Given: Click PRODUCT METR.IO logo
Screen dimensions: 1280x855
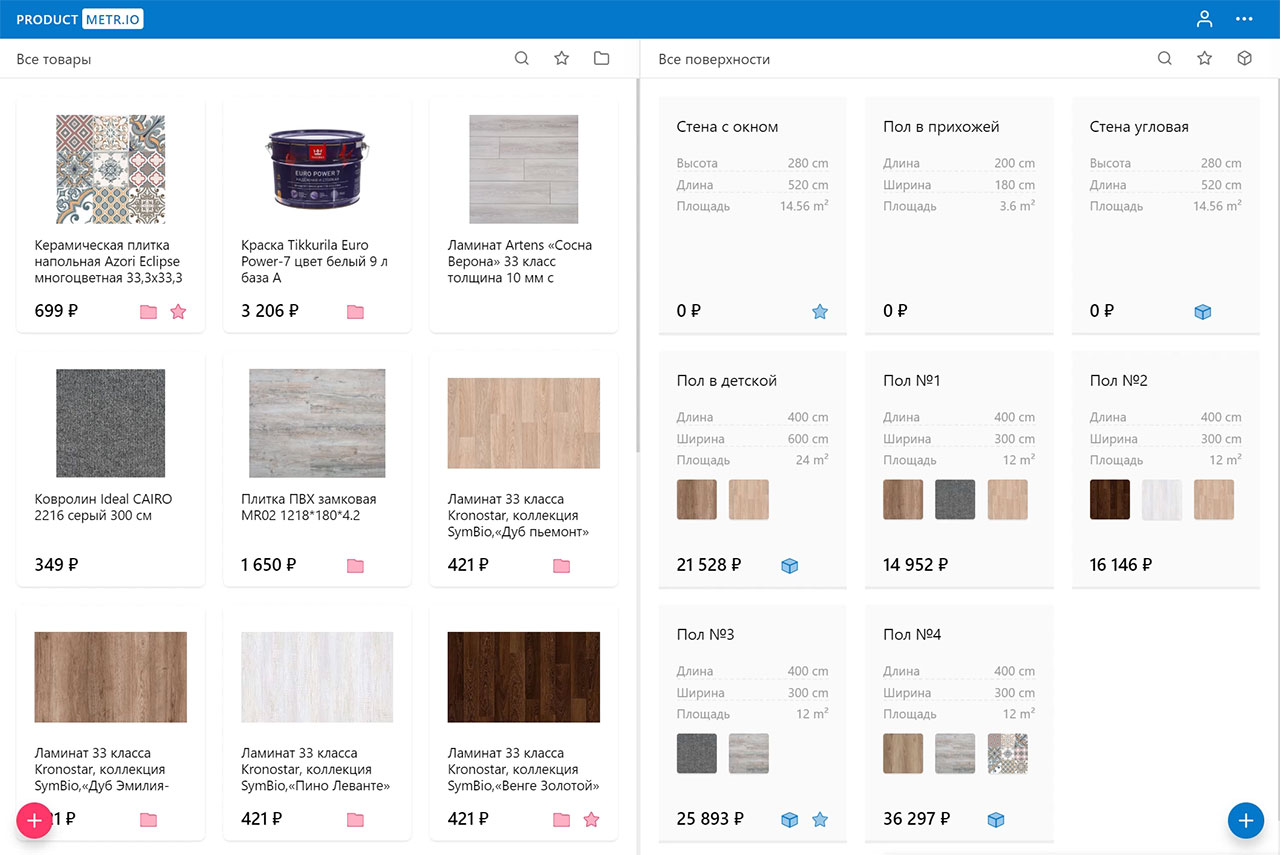Looking at the screenshot, I should point(80,19).
